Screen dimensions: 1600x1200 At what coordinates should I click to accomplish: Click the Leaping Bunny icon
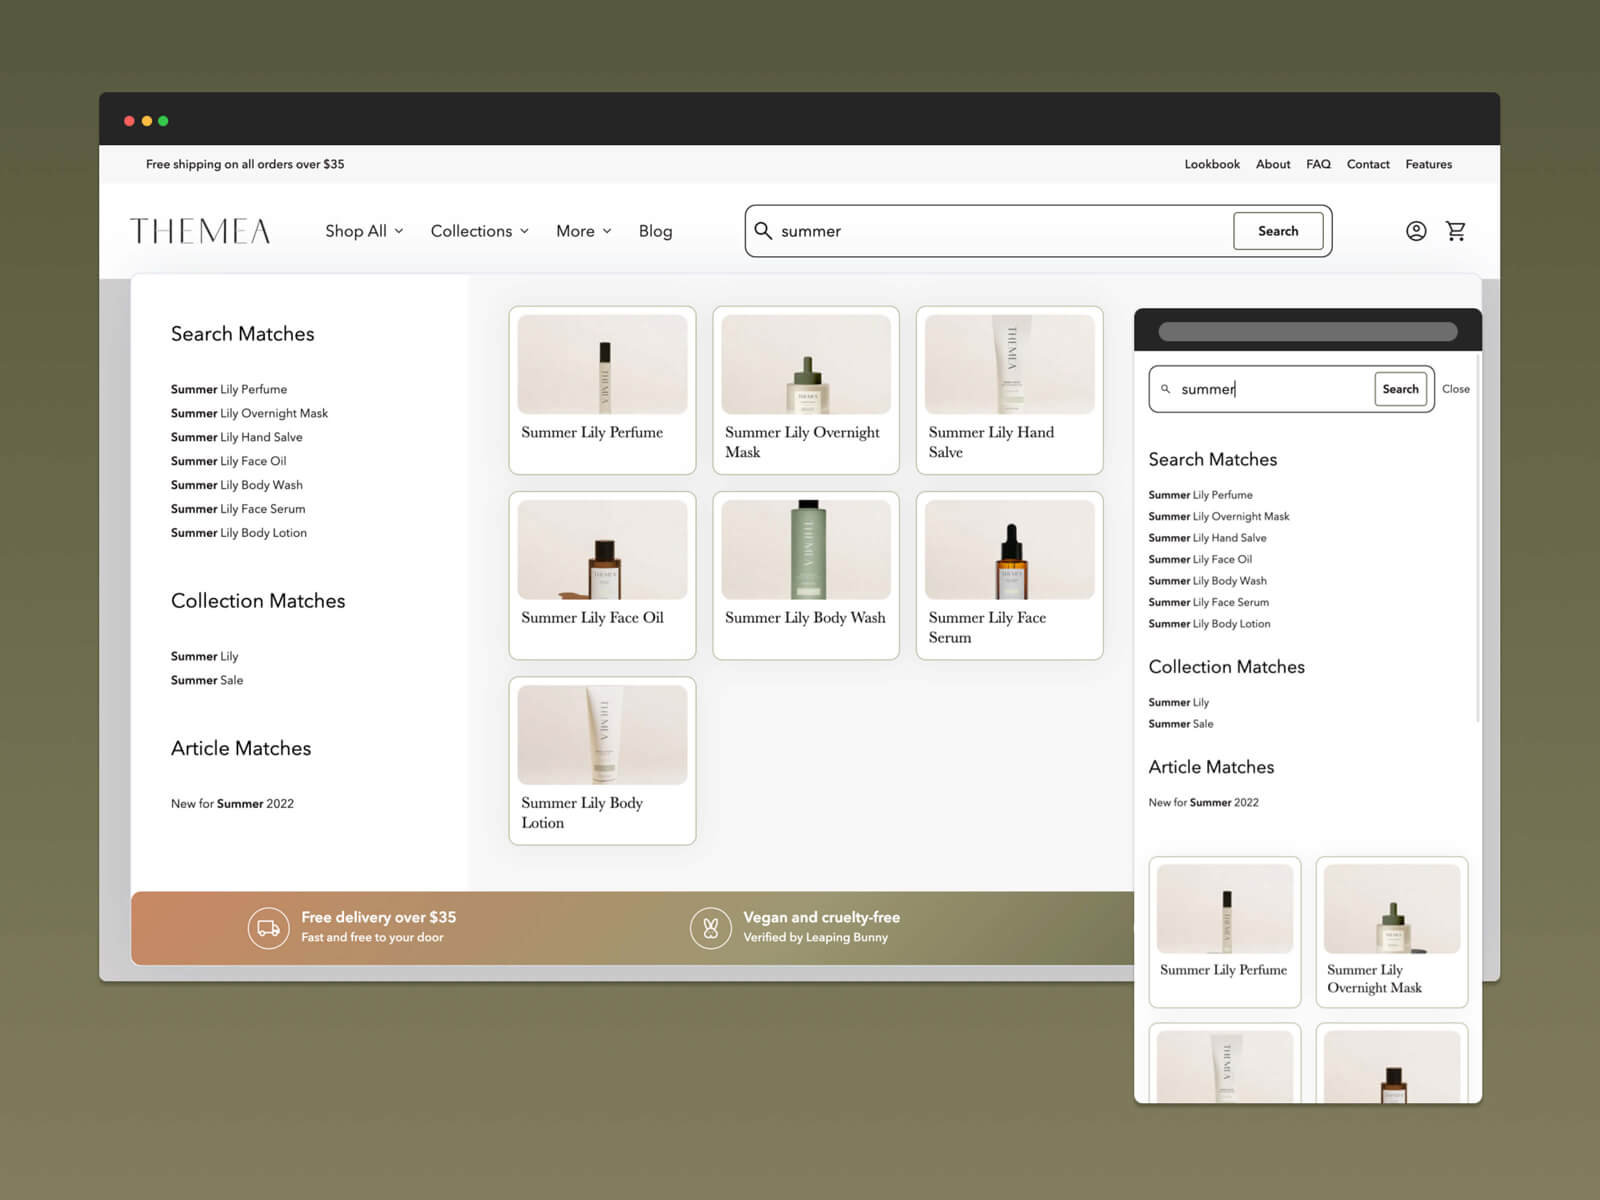[710, 928]
